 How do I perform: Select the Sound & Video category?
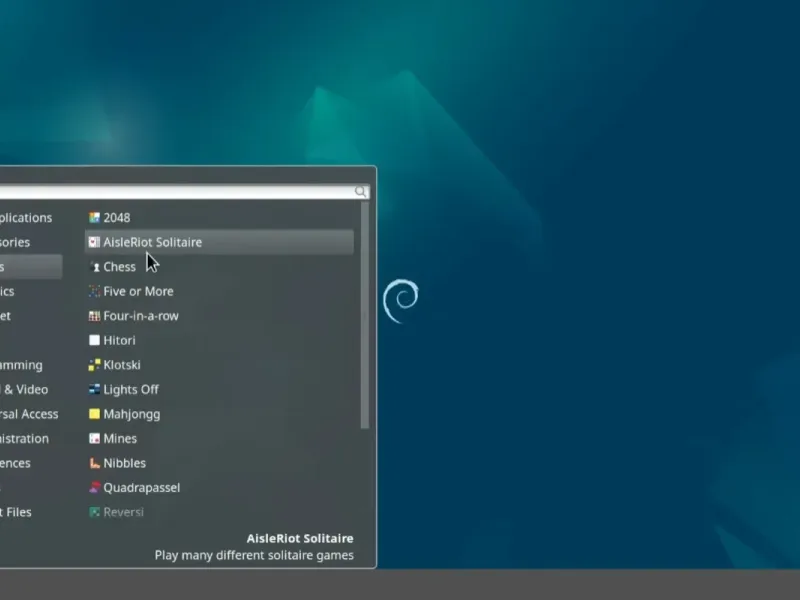31,389
